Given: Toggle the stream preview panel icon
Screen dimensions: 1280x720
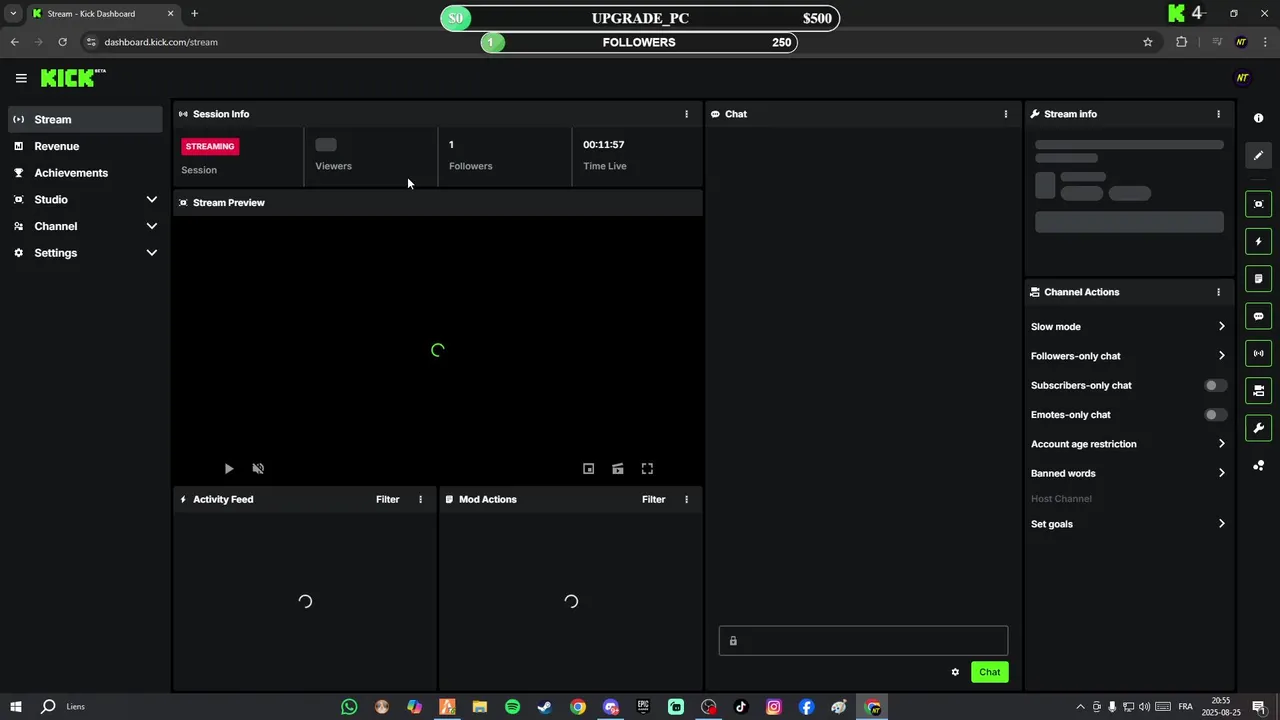Looking at the screenshot, I should [1258, 204].
